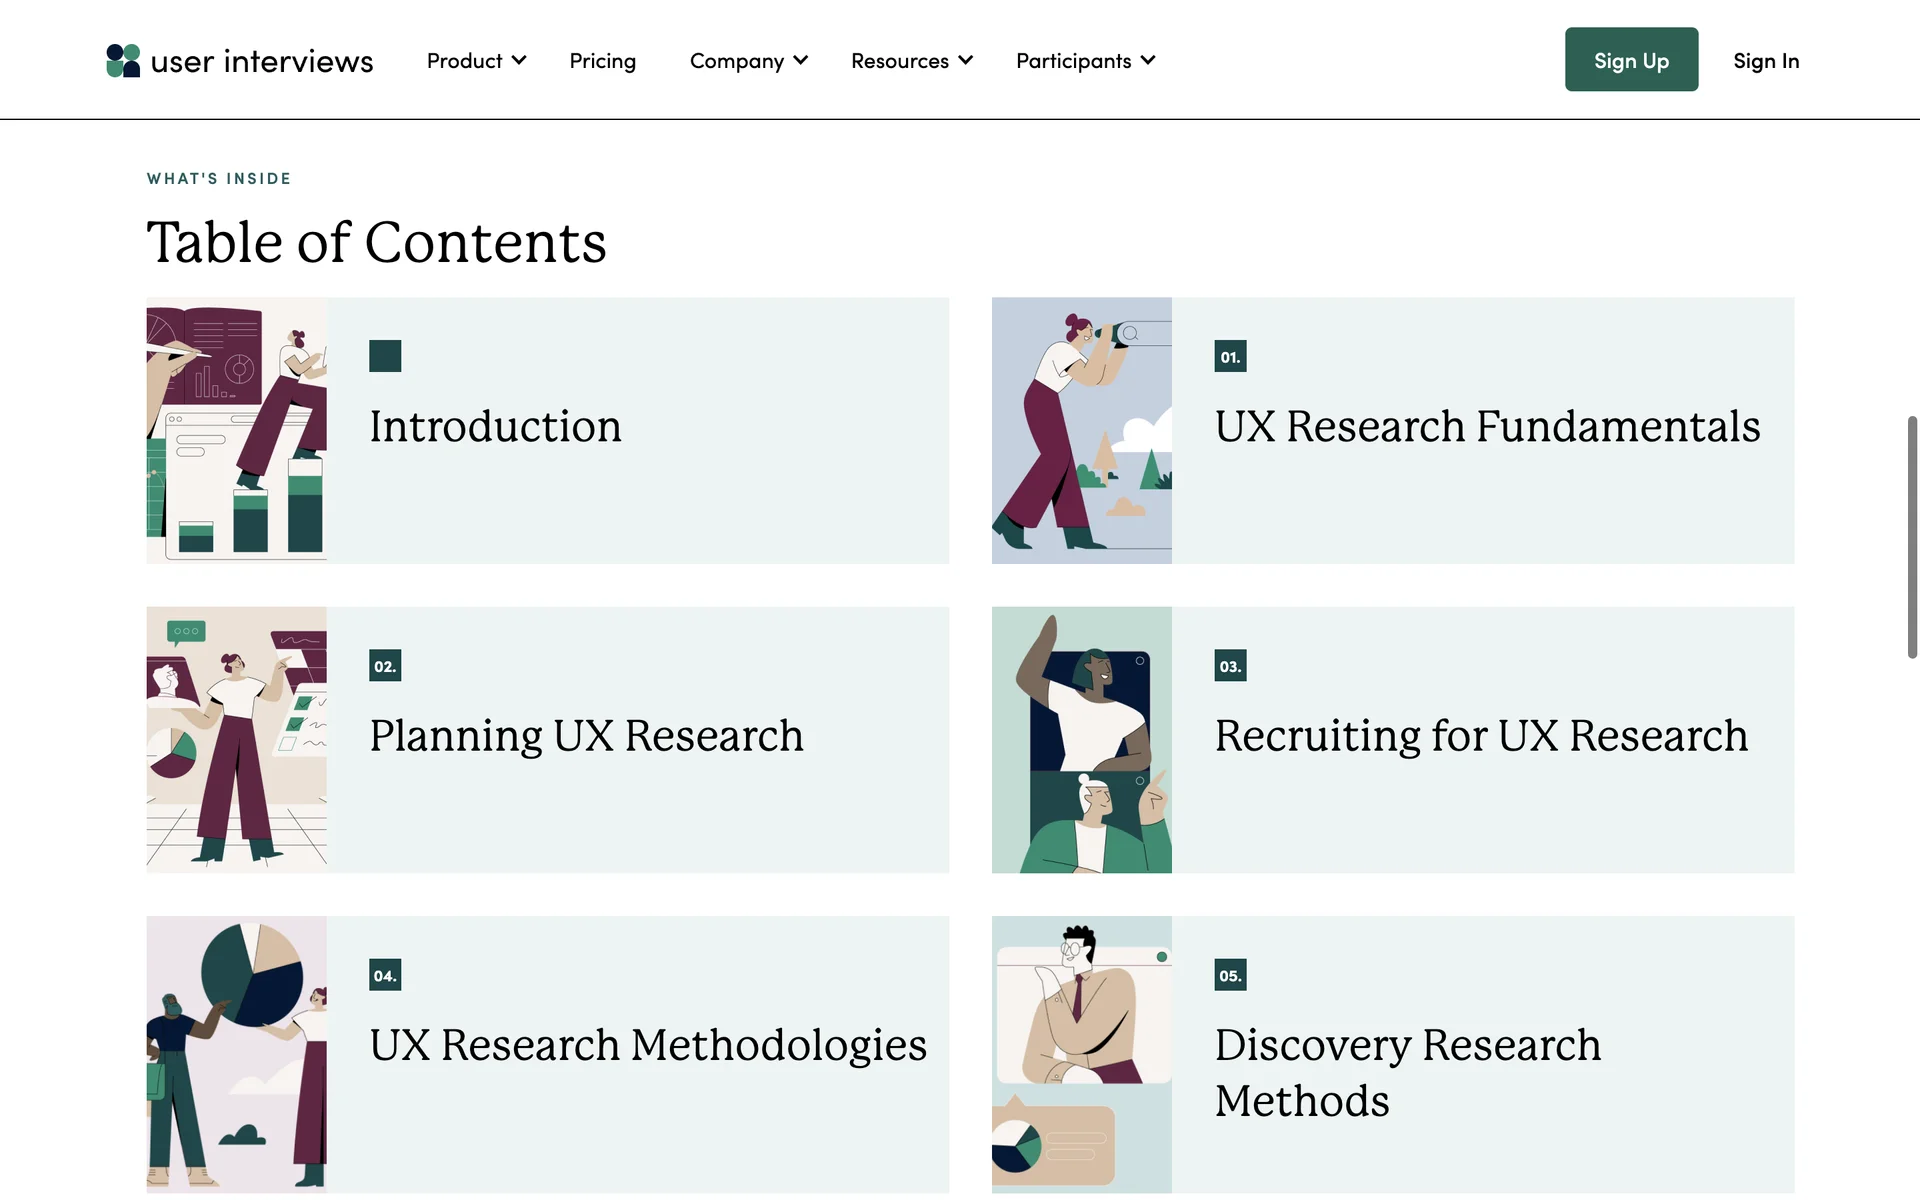Click the 04 chapter number badge

point(385,975)
